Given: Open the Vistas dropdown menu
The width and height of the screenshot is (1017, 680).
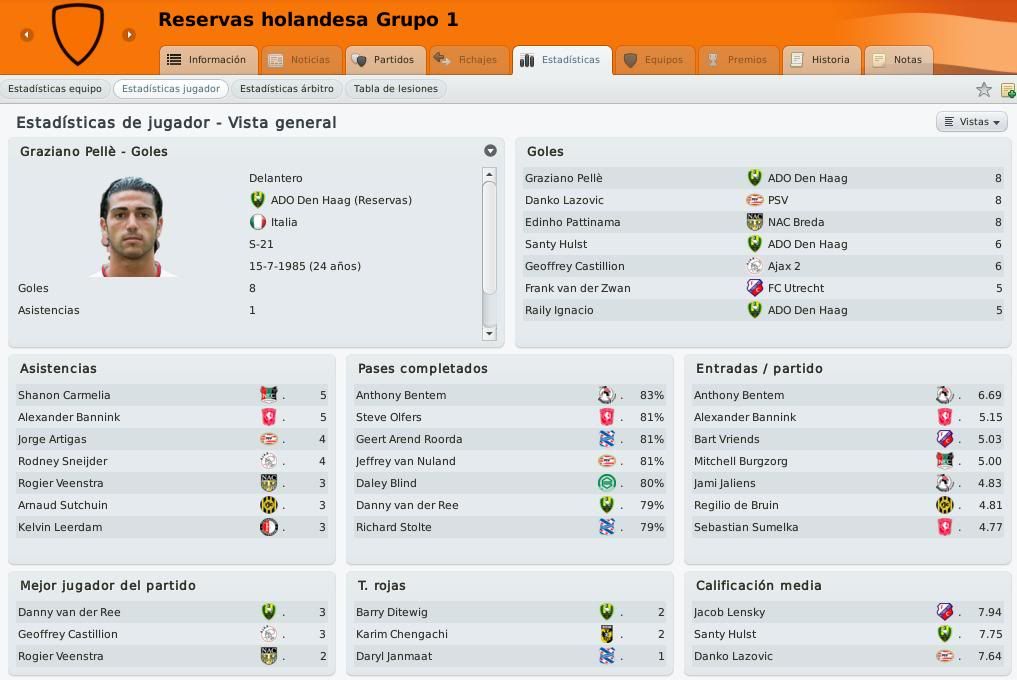Looking at the screenshot, I should pyautogui.click(x=972, y=122).
